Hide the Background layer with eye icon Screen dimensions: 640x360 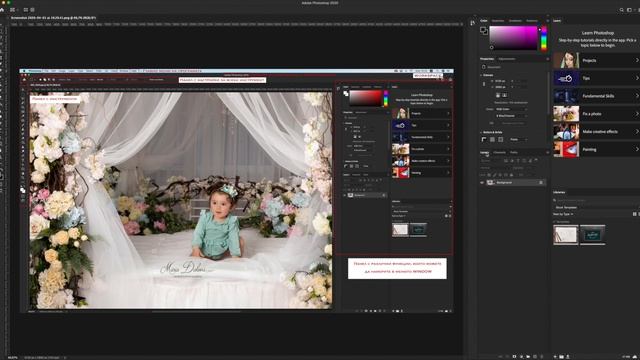[x=482, y=182]
